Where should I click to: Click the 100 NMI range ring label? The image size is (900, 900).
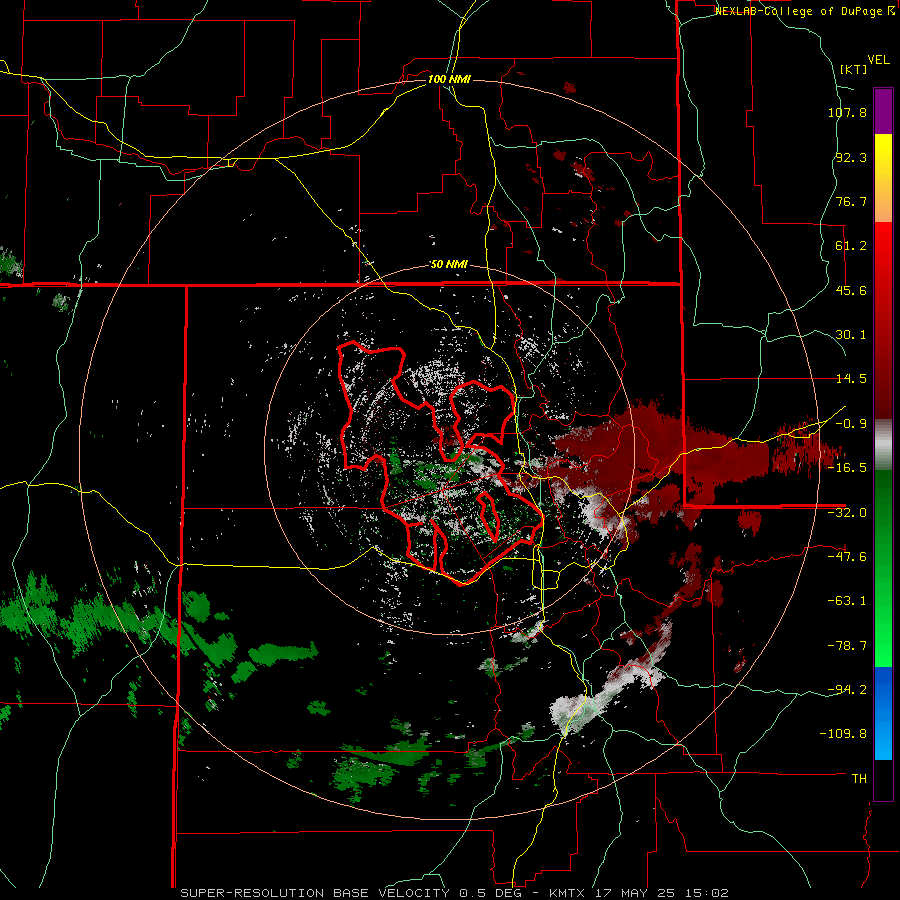point(449,79)
